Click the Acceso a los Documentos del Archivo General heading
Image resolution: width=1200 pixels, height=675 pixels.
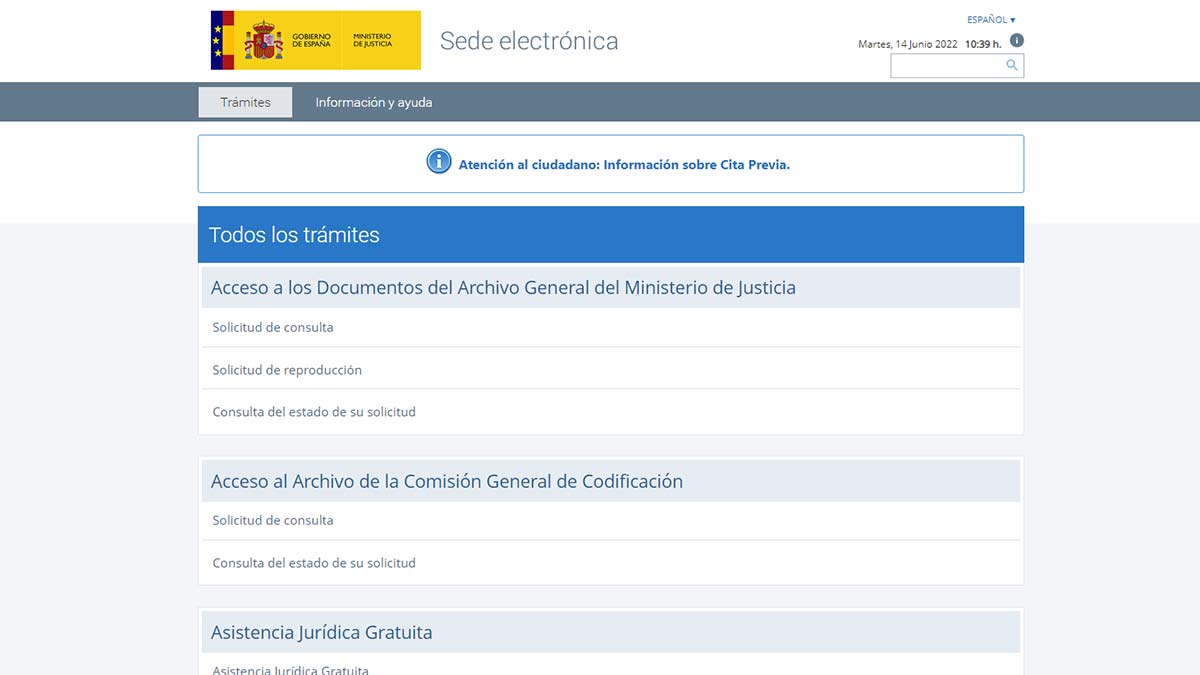pos(503,287)
